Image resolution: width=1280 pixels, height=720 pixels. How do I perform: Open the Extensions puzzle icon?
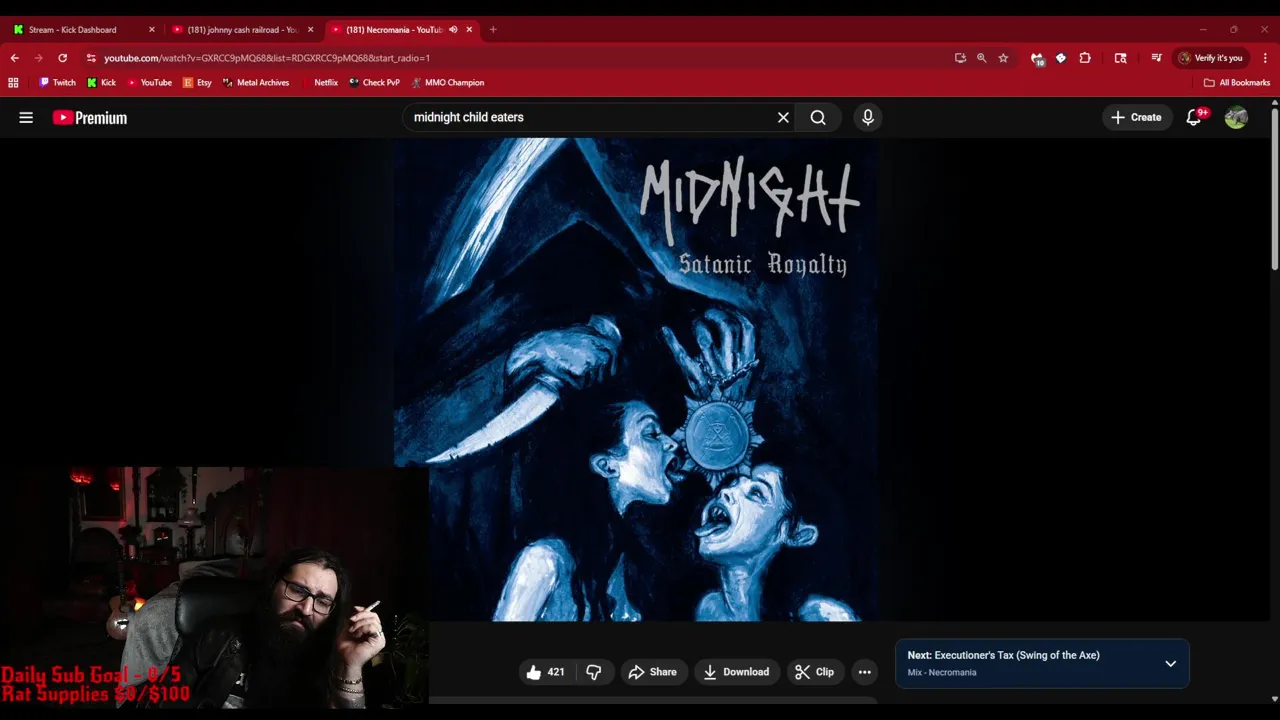point(1085,58)
